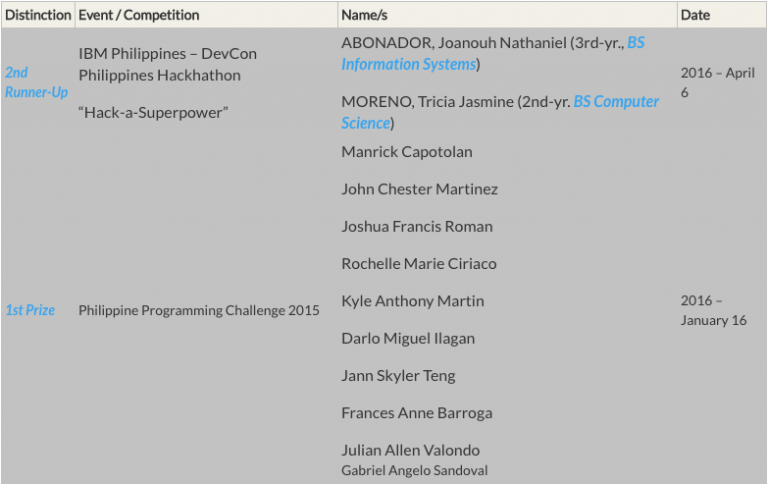
Task: Click the name John Chester Martinez
Action: point(419,189)
